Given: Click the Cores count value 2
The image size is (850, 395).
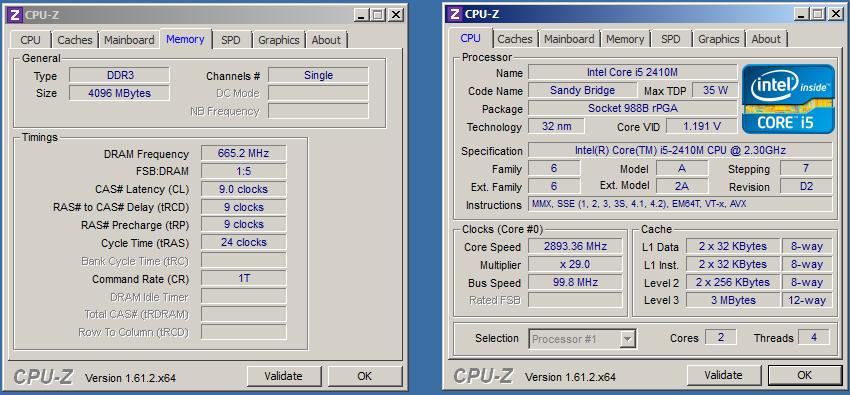Looking at the screenshot, I should [720, 337].
